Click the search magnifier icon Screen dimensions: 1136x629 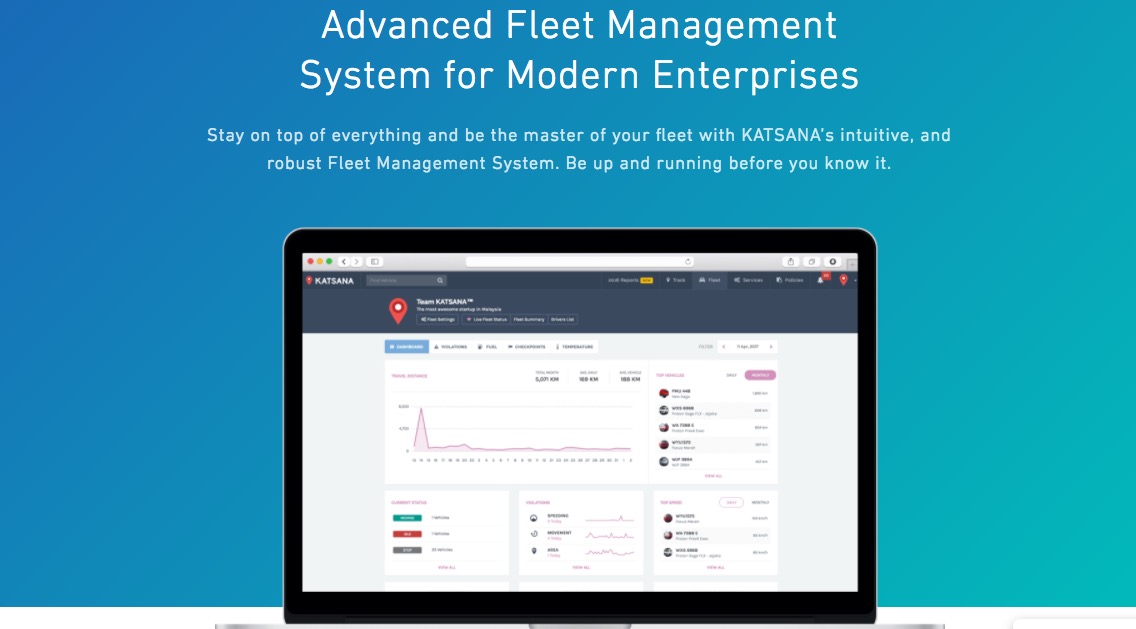point(440,280)
